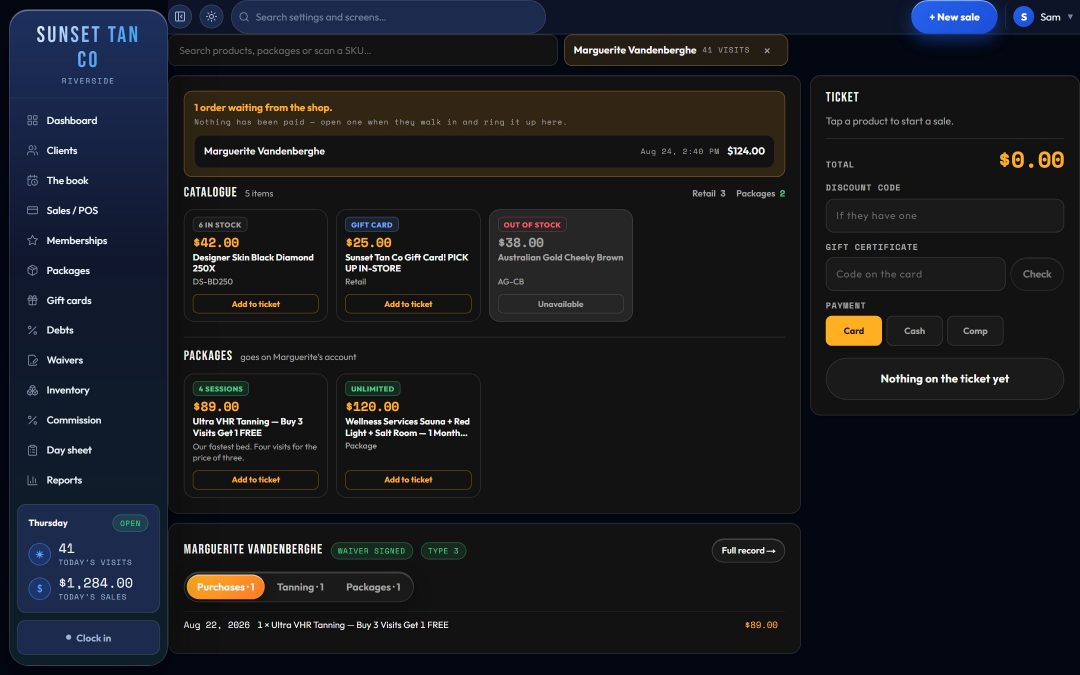Switch to Packages tab in client panel

pyautogui.click(x=373, y=587)
